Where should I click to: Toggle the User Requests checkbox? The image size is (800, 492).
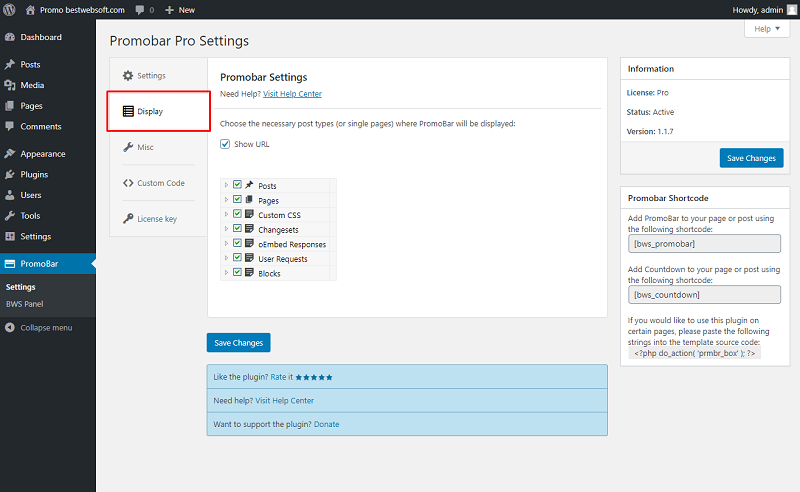point(237,257)
